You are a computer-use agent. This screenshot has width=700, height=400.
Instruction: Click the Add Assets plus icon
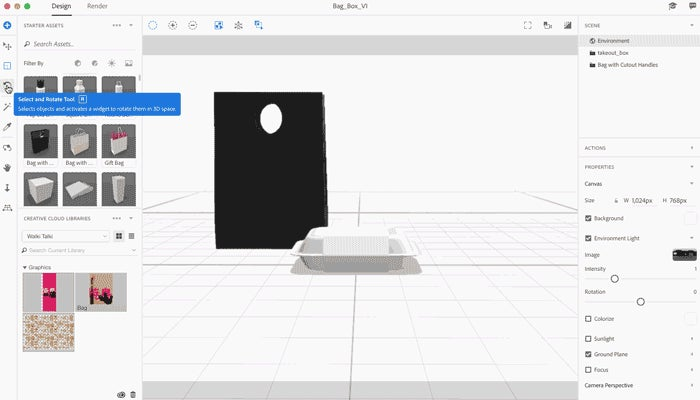pos(7,25)
